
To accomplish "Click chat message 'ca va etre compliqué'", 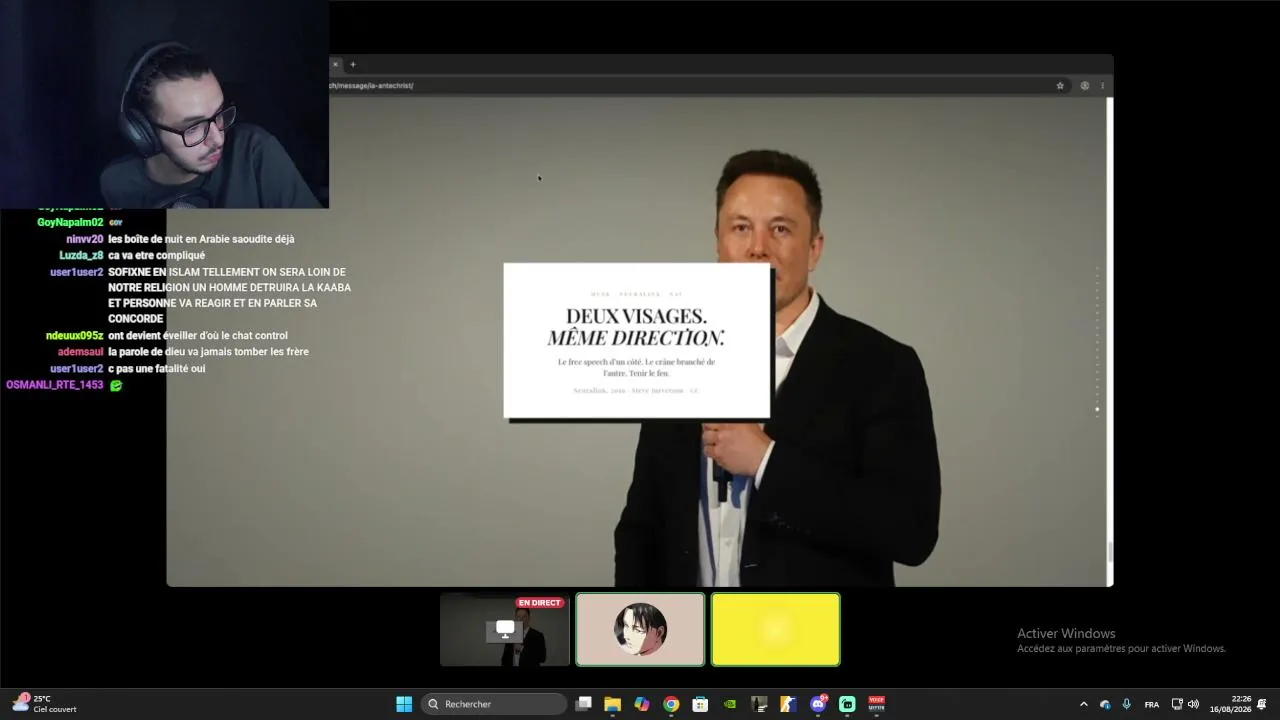I will pos(156,255).
